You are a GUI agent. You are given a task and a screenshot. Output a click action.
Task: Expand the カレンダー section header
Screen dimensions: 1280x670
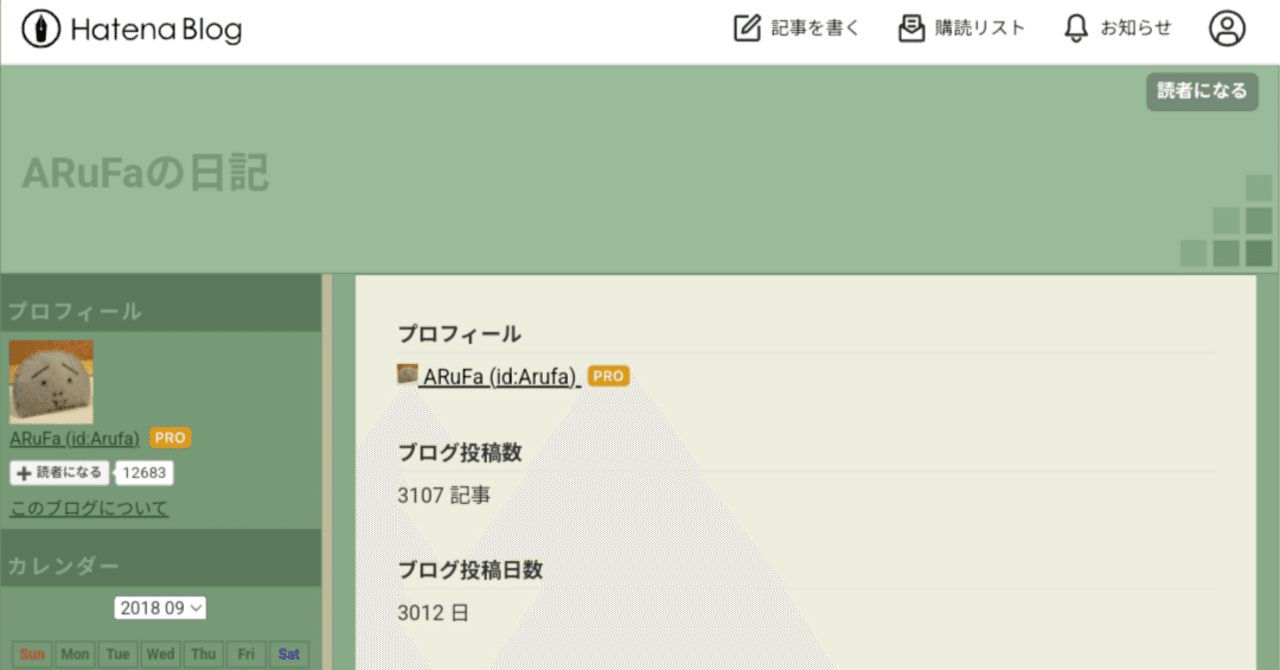(x=63, y=564)
